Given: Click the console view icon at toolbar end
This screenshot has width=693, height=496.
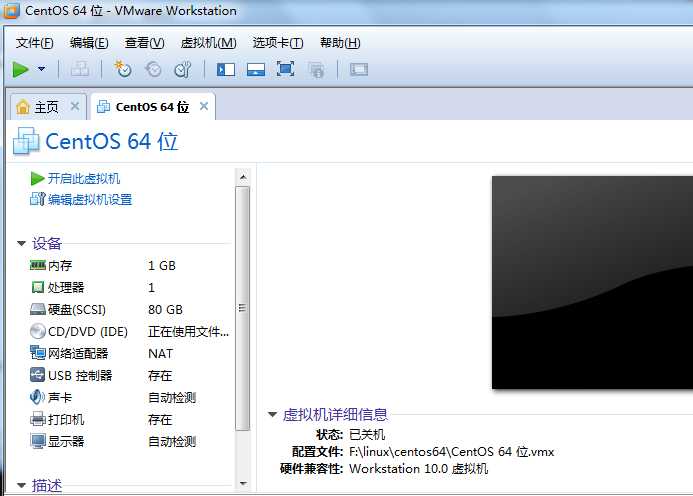Looking at the screenshot, I should click(359, 69).
